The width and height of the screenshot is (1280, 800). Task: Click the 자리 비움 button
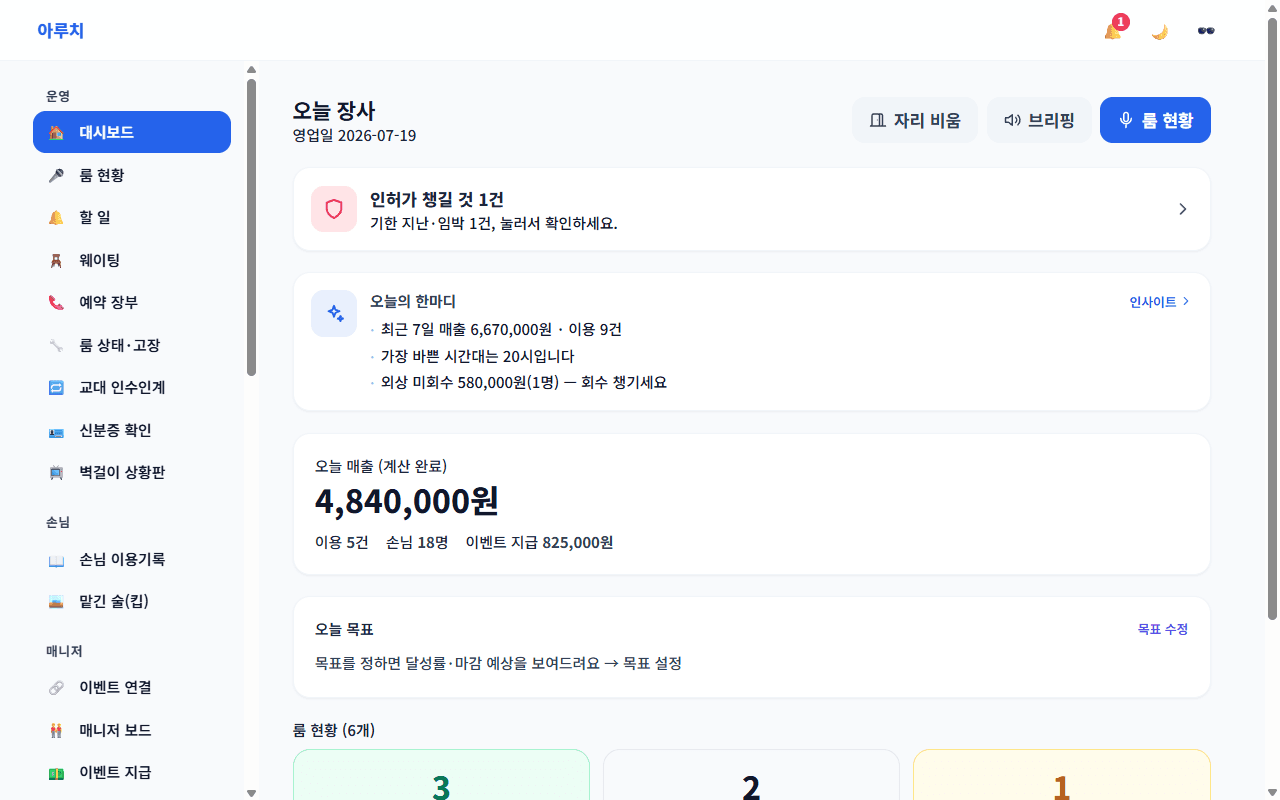tap(915, 120)
